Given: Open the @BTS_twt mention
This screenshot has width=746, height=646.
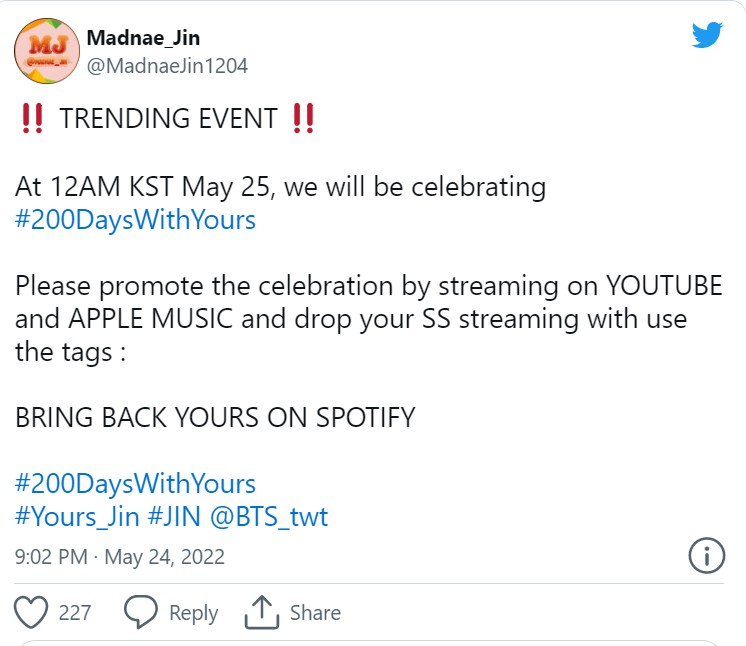Looking at the screenshot, I should pyautogui.click(x=269, y=517).
